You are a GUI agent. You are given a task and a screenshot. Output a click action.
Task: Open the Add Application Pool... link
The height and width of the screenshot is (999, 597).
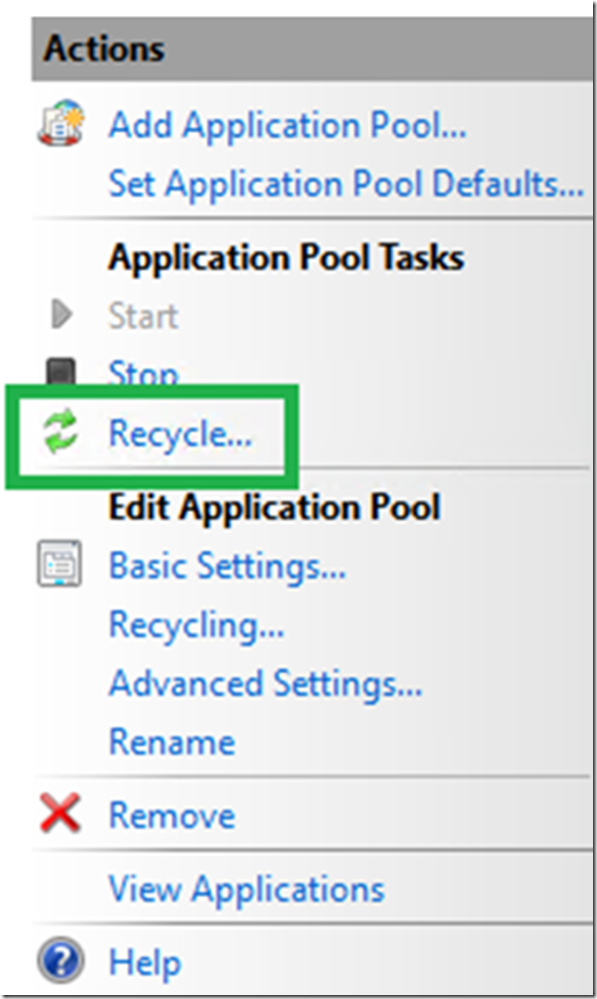[x=287, y=126]
